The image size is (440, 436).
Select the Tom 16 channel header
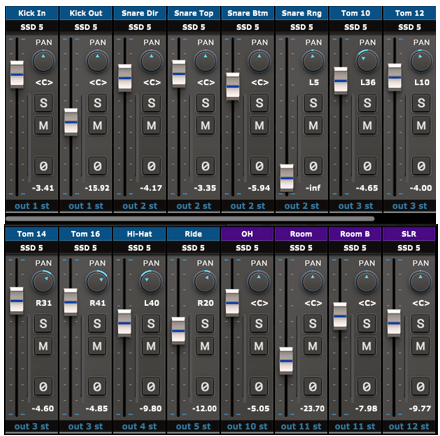point(86,234)
